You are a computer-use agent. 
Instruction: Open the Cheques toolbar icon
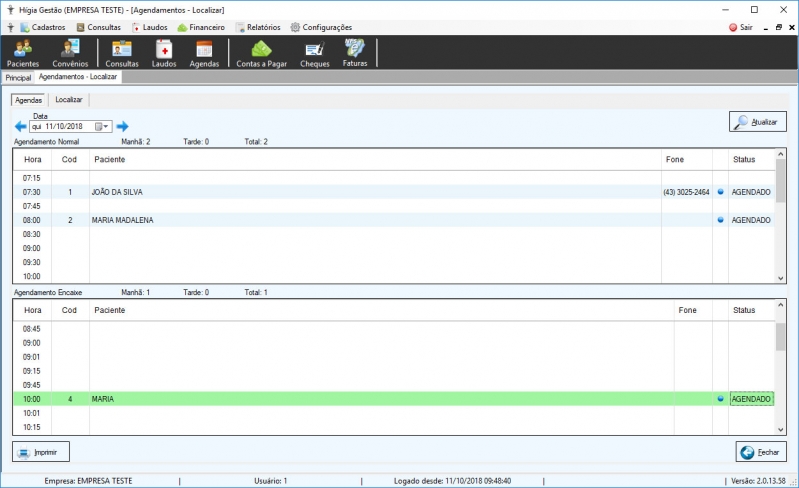click(314, 53)
